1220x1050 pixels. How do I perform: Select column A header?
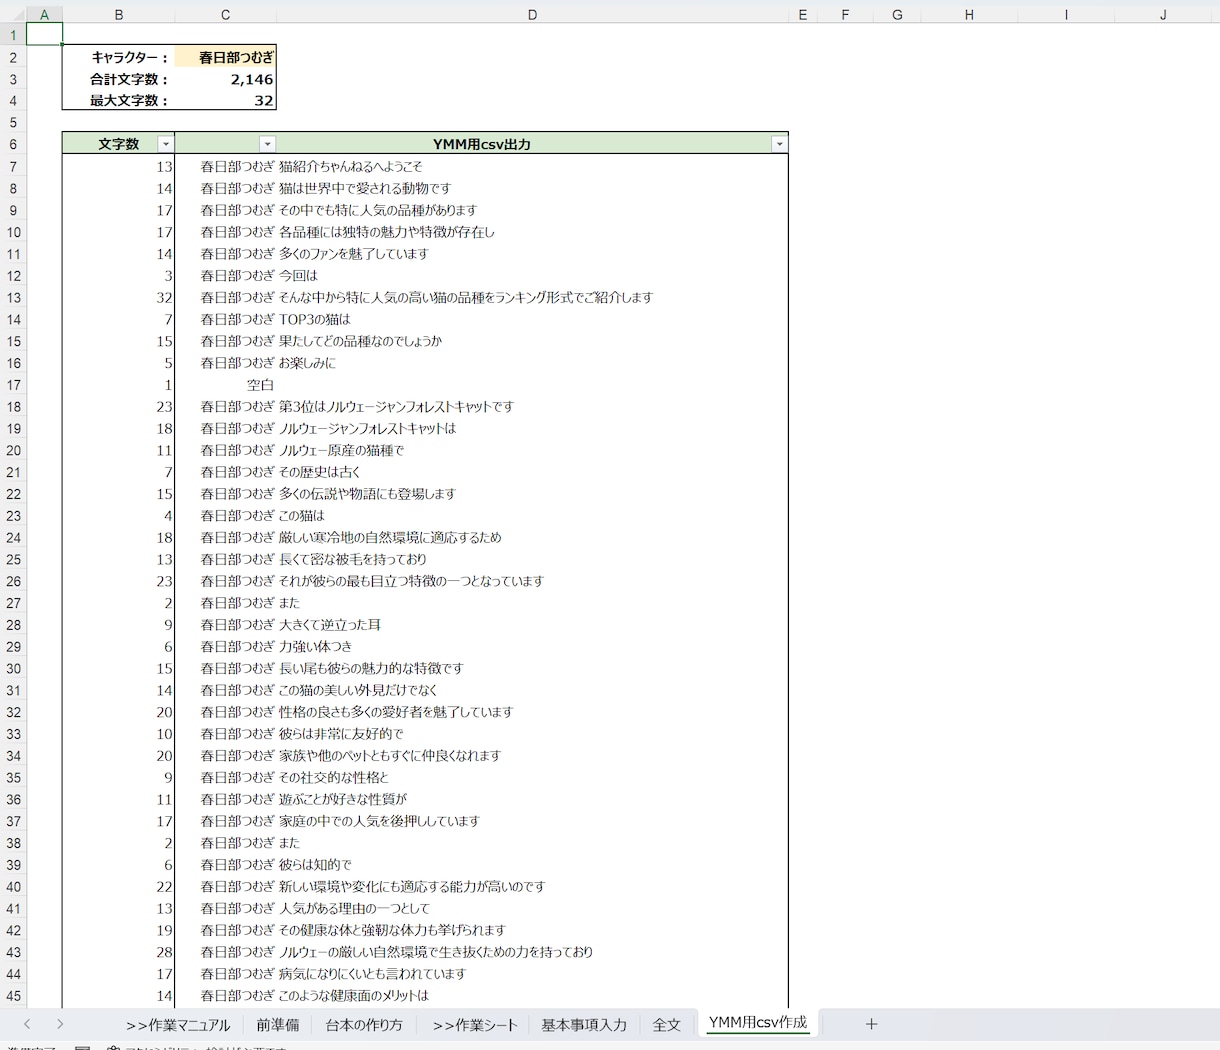point(44,14)
